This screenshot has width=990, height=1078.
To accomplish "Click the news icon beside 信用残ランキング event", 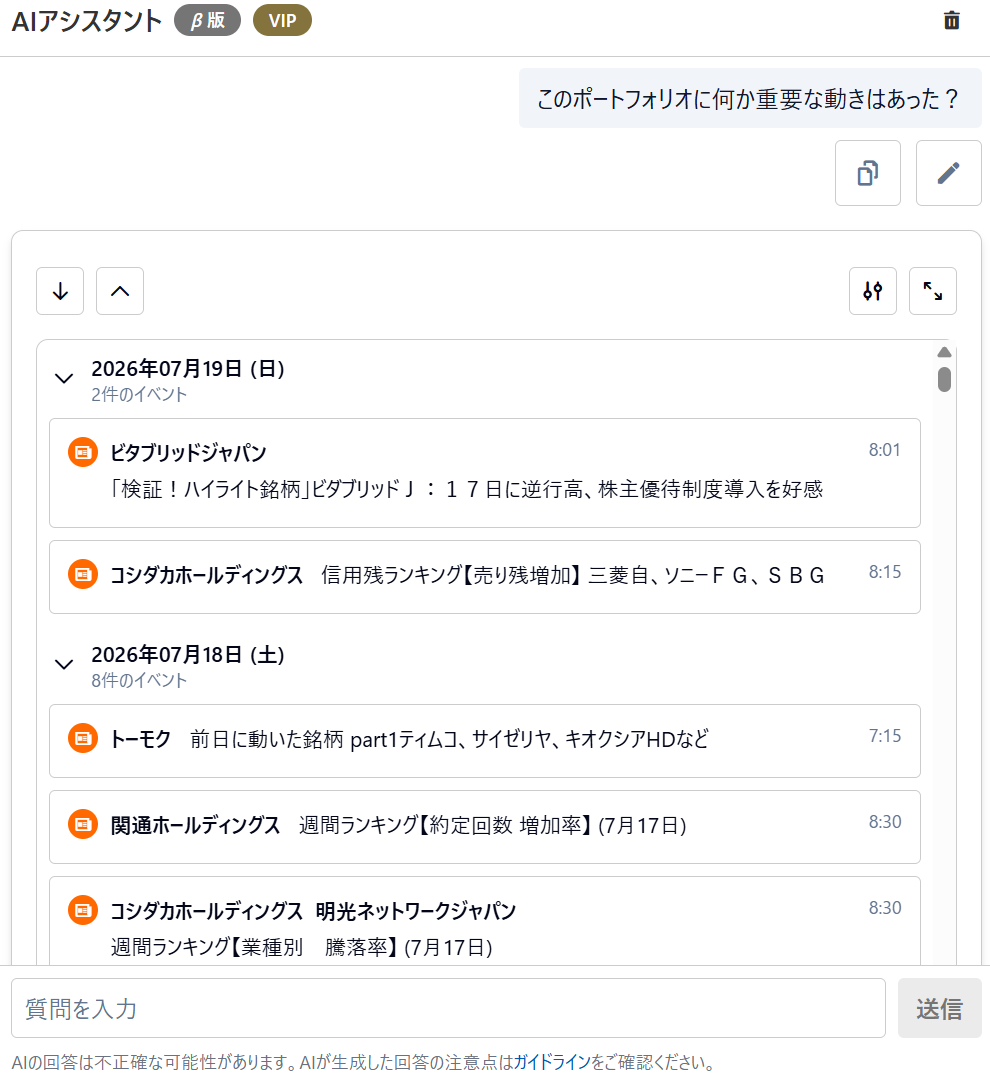I will click(83, 574).
